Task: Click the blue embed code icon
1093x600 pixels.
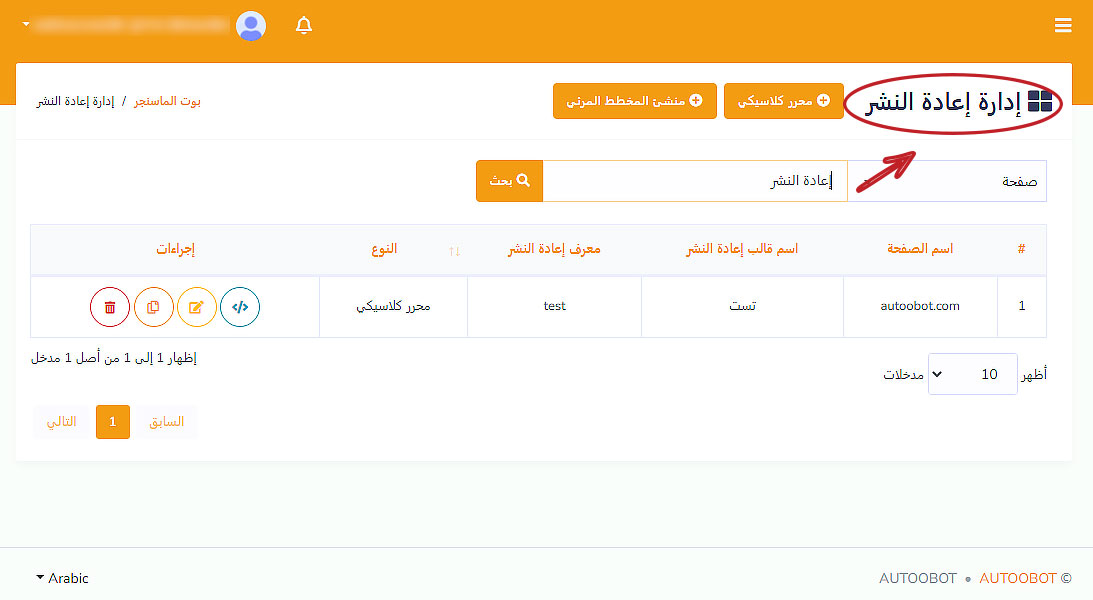Action: point(240,307)
